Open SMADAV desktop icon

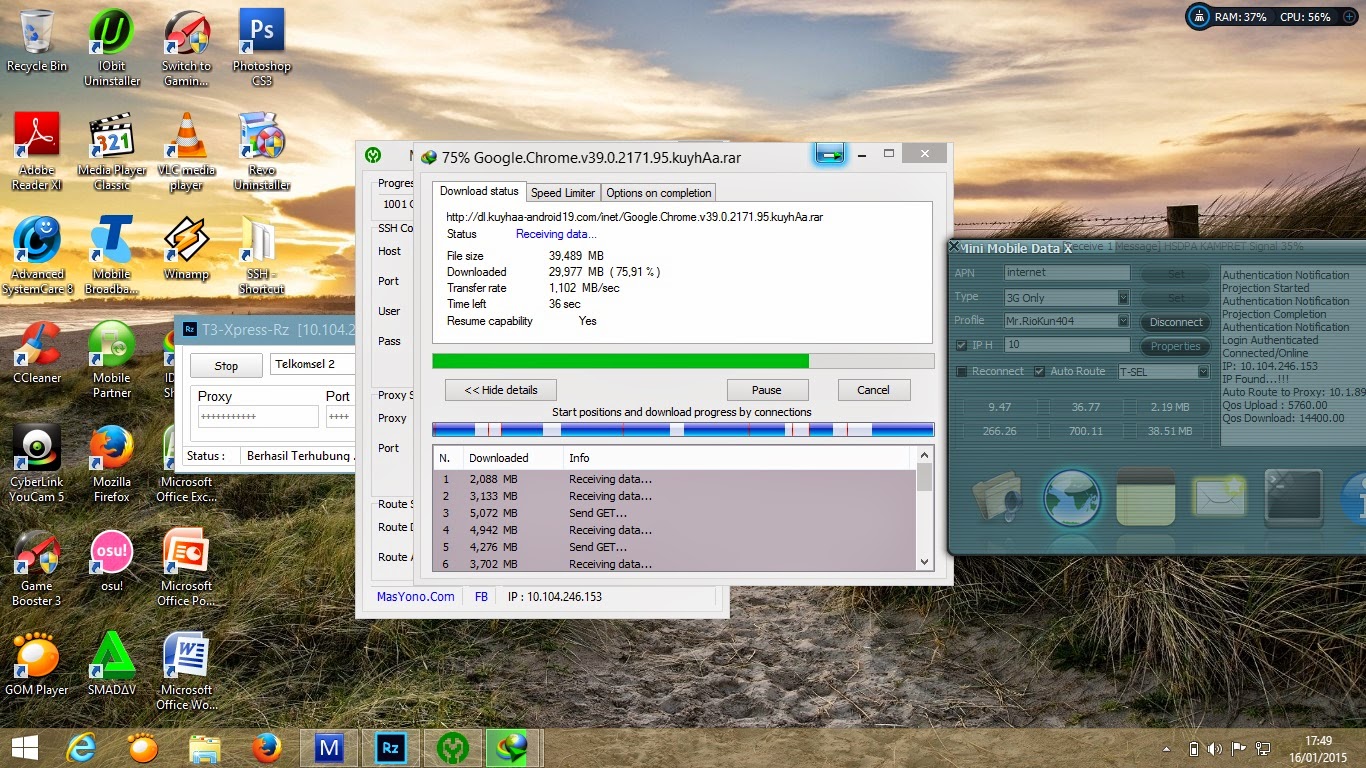click(112, 664)
